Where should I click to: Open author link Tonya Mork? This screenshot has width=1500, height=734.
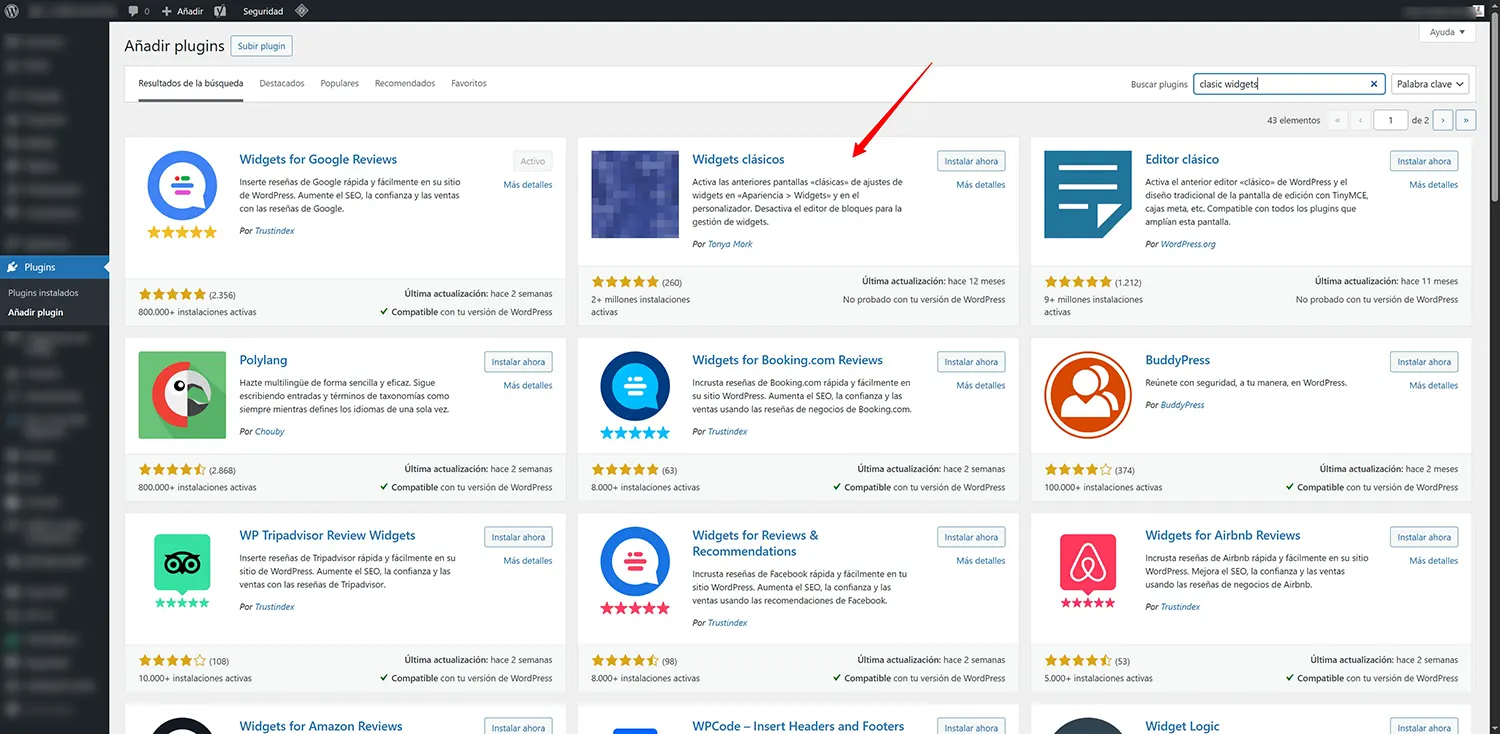(x=730, y=244)
